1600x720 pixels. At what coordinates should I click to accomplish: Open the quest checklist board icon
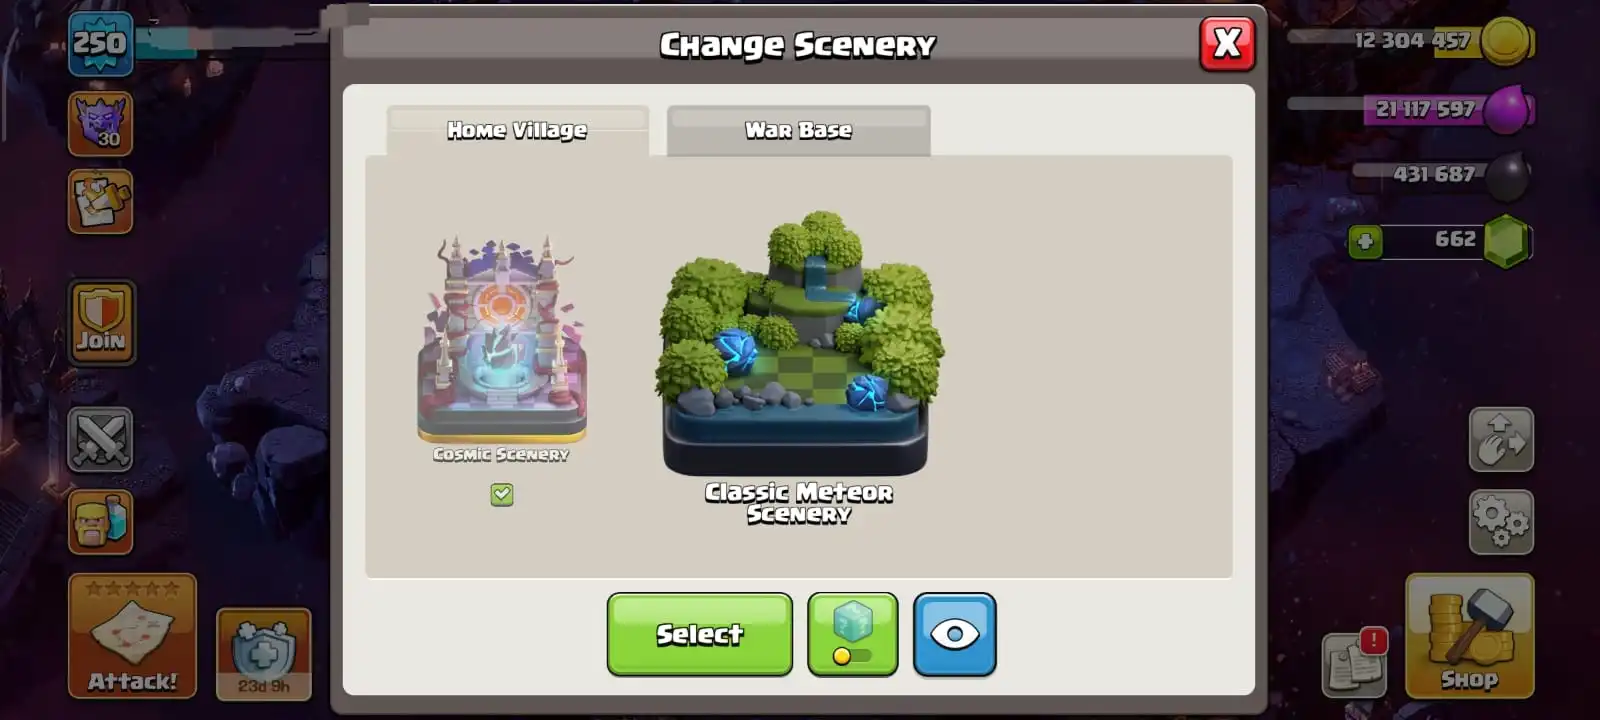pos(100,202)
